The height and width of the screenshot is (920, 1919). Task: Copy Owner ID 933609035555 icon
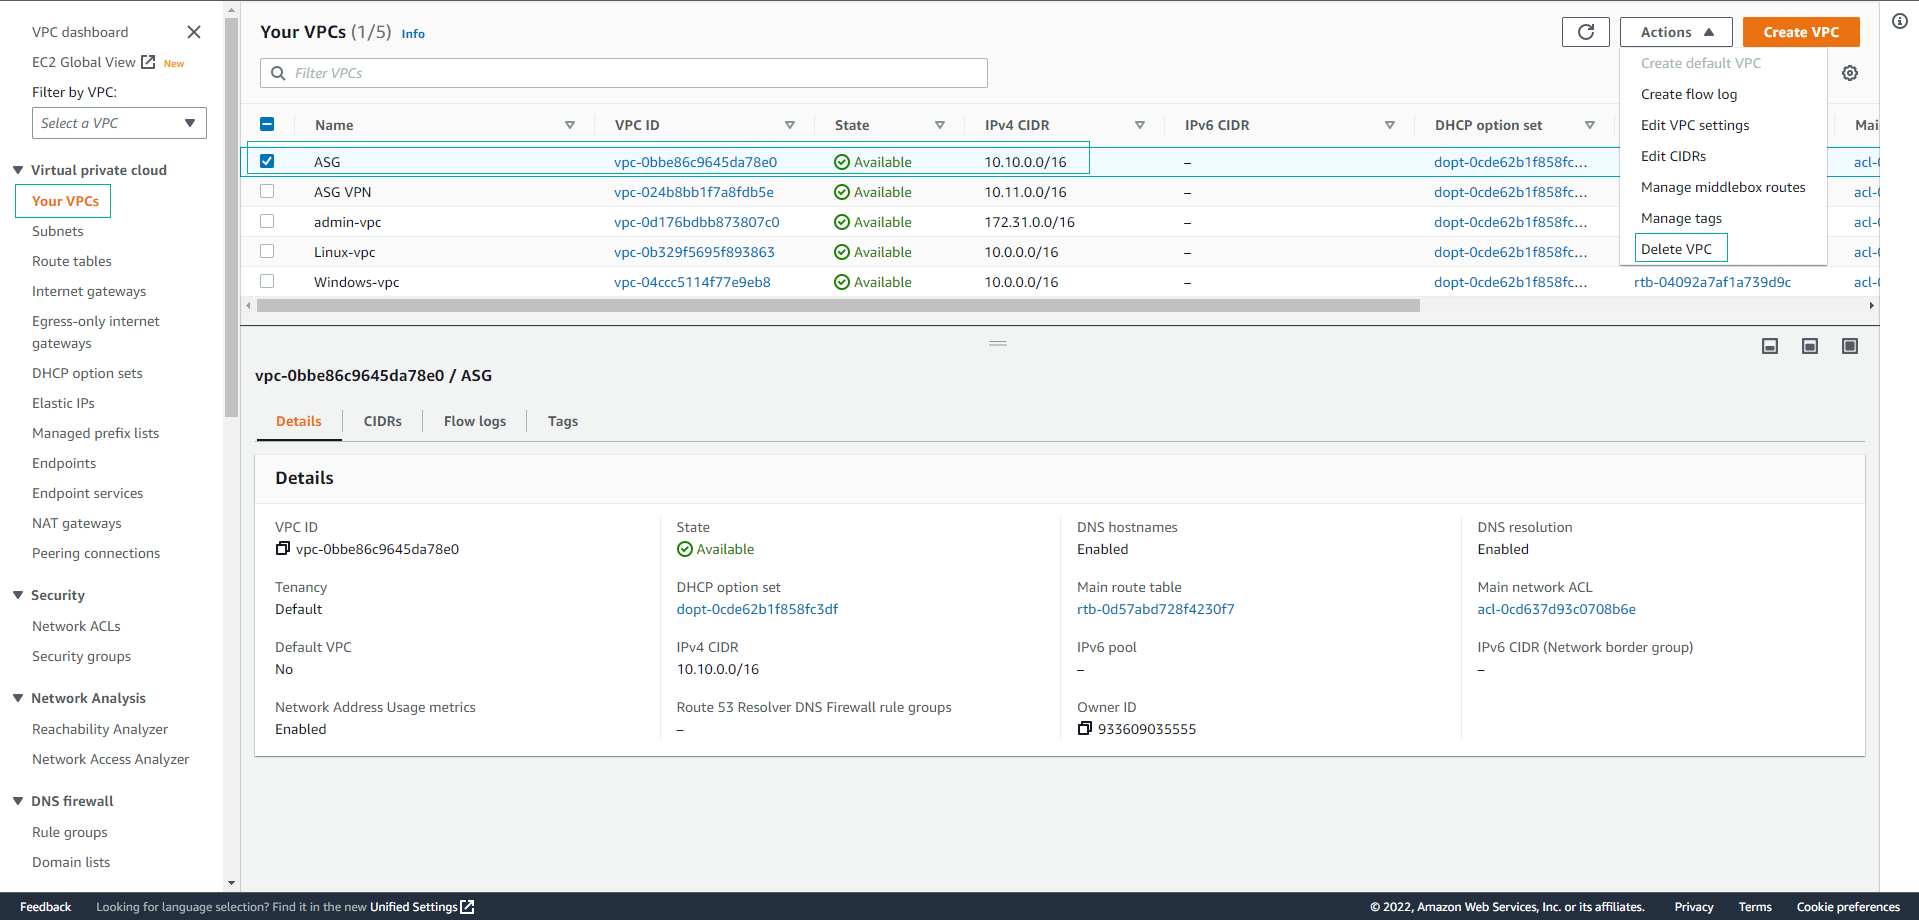1085,728
